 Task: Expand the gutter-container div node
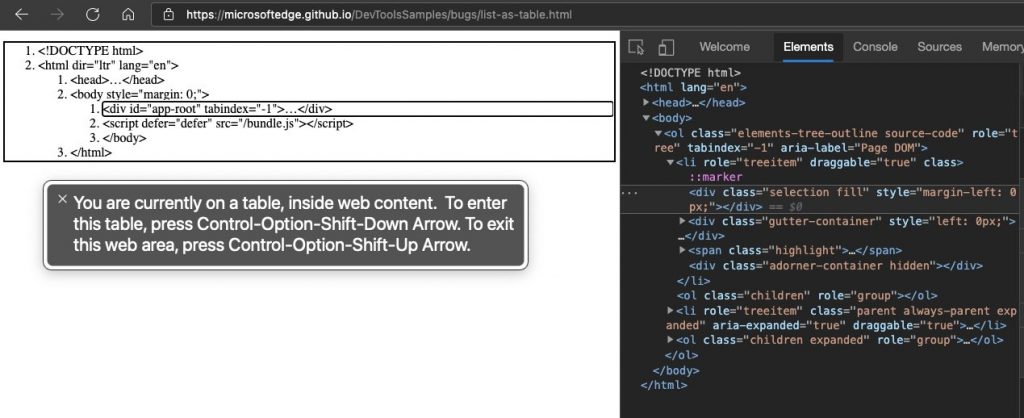click(682, 221)
